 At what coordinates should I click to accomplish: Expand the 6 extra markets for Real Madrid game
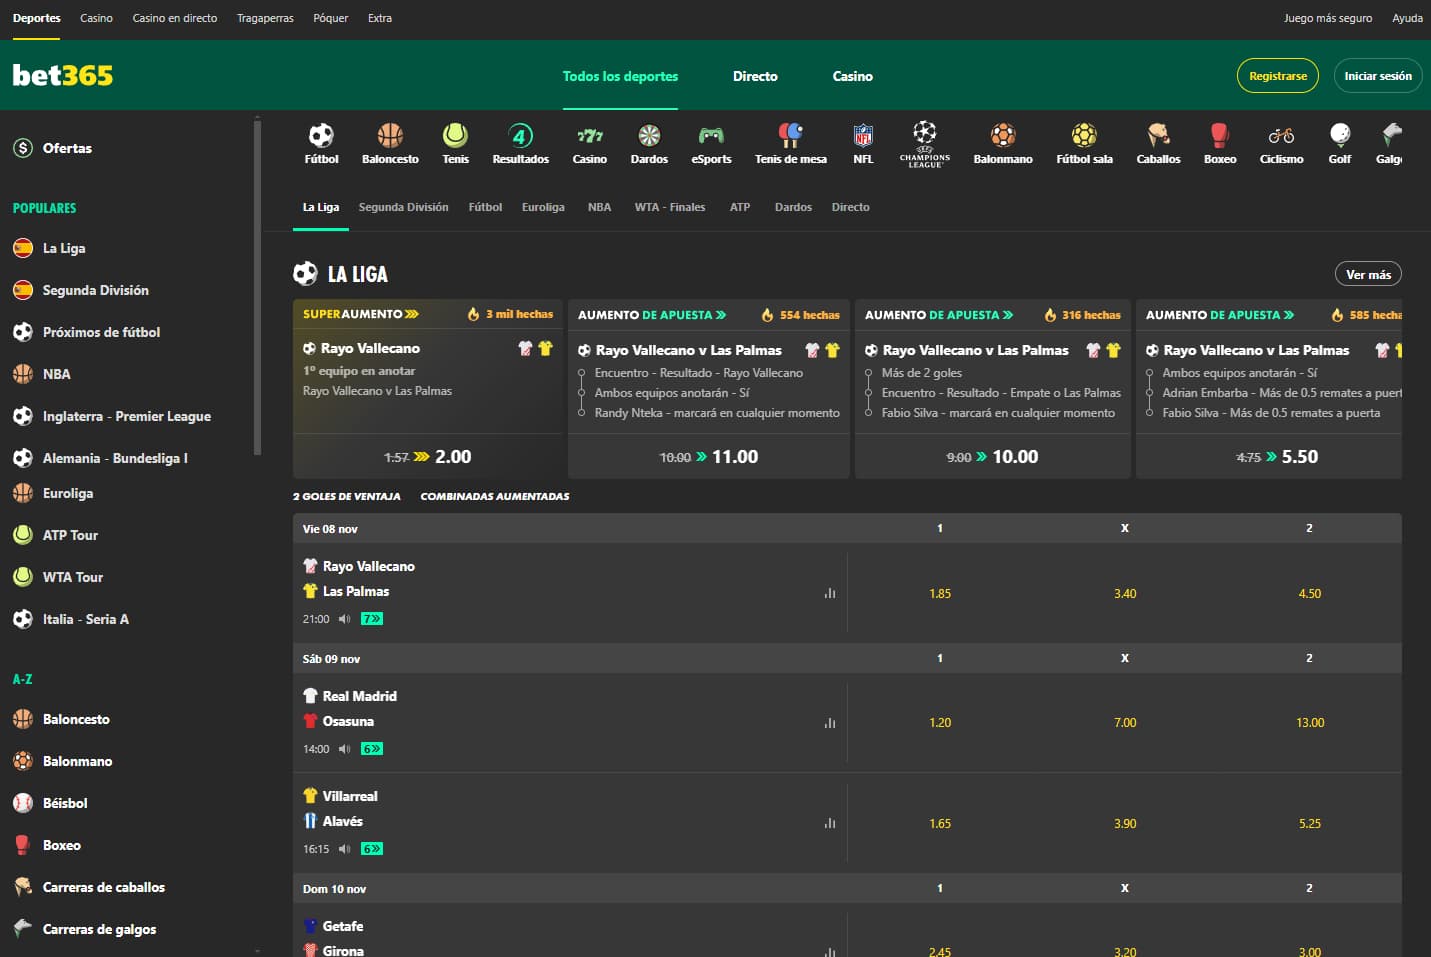pos(369,748)
